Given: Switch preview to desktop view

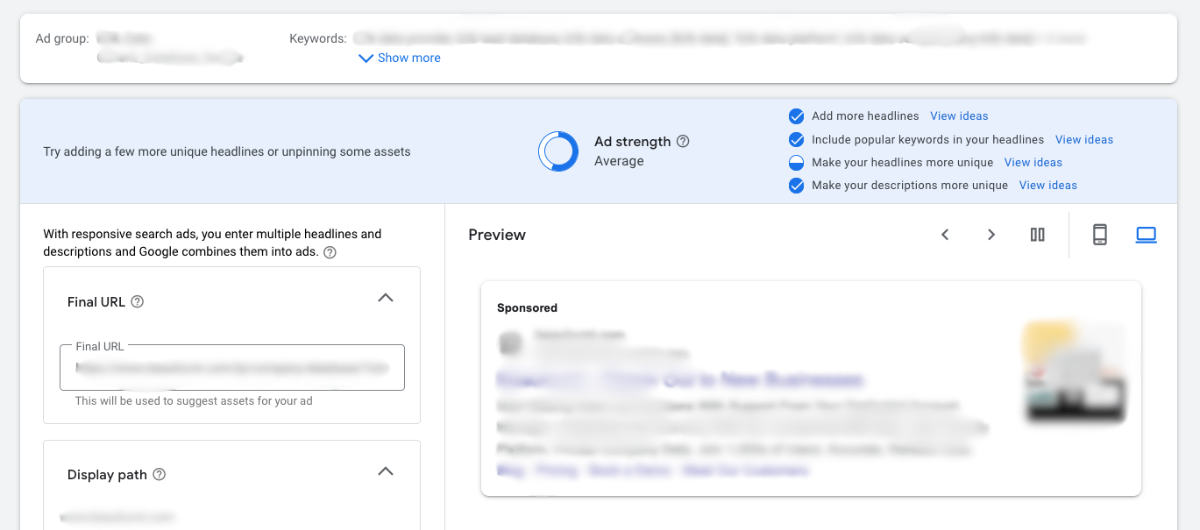Looking at the screenshot, I should point(1146,235).
